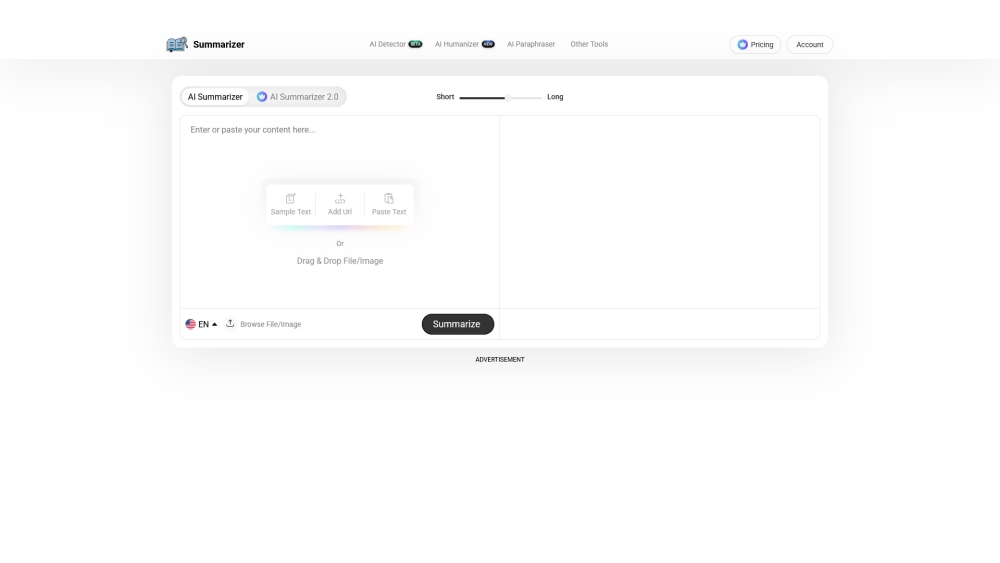
Task: Click the US flag language icon
Action: (191, 324)
